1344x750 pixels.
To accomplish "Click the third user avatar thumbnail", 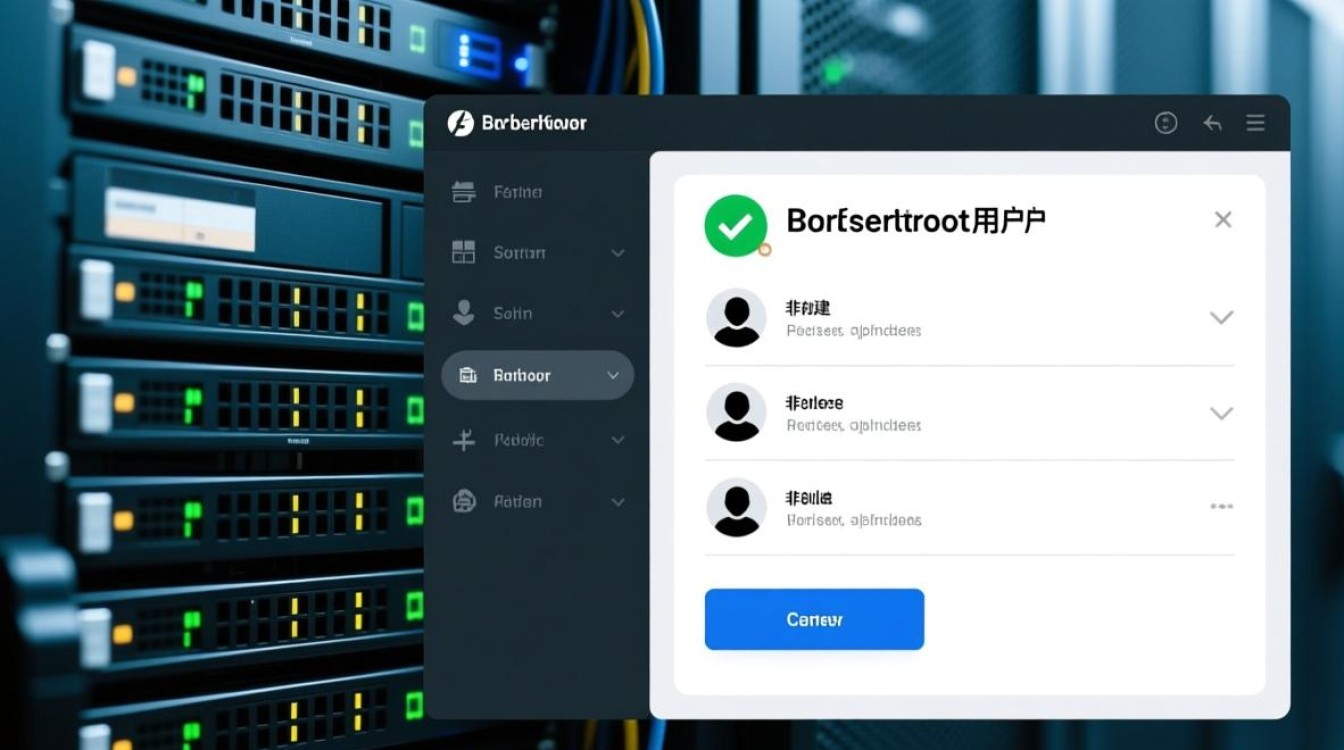I will [x=736, y=507].
